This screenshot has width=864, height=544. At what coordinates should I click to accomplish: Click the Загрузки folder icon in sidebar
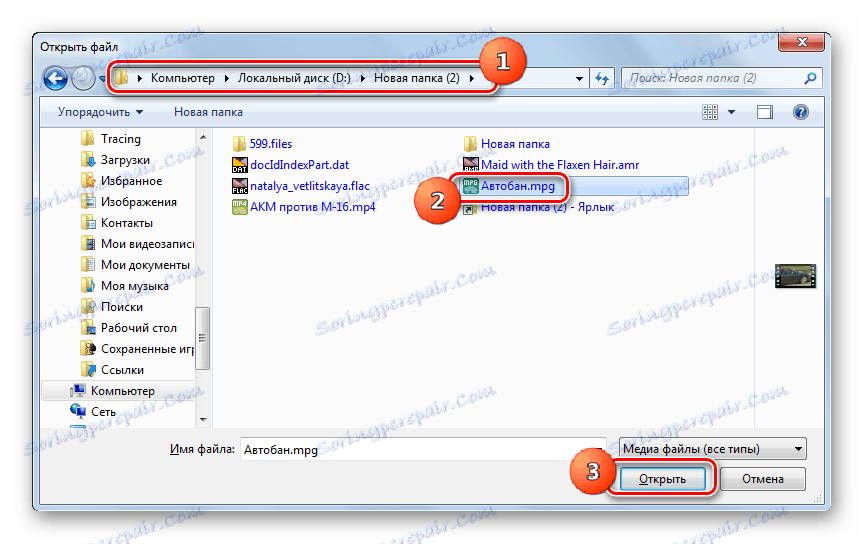point(87,159)
